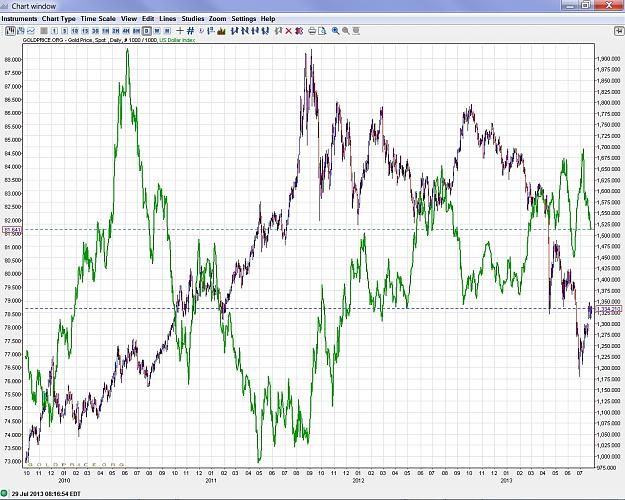Click the 'GOLDPRICE.ORG - Gold Price' legend label

(57, 40)
